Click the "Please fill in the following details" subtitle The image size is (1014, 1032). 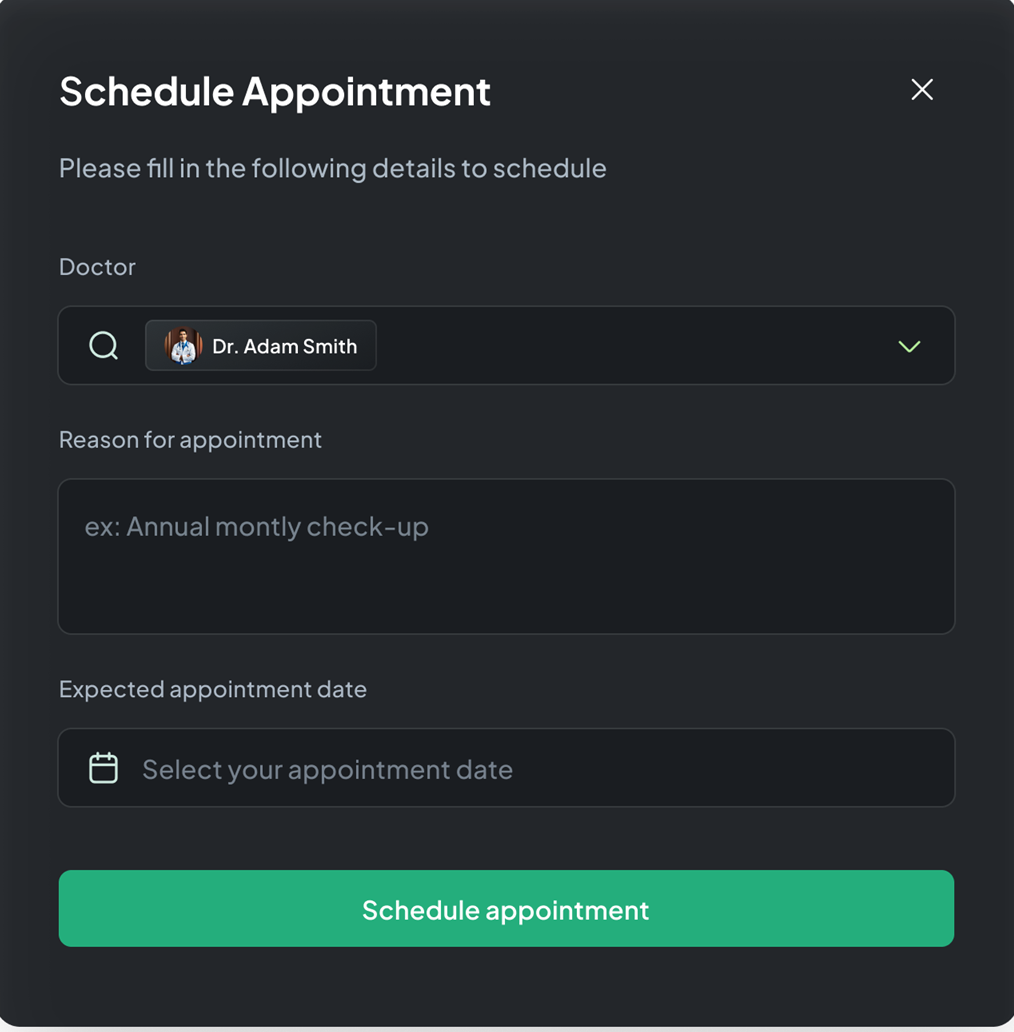332,168
